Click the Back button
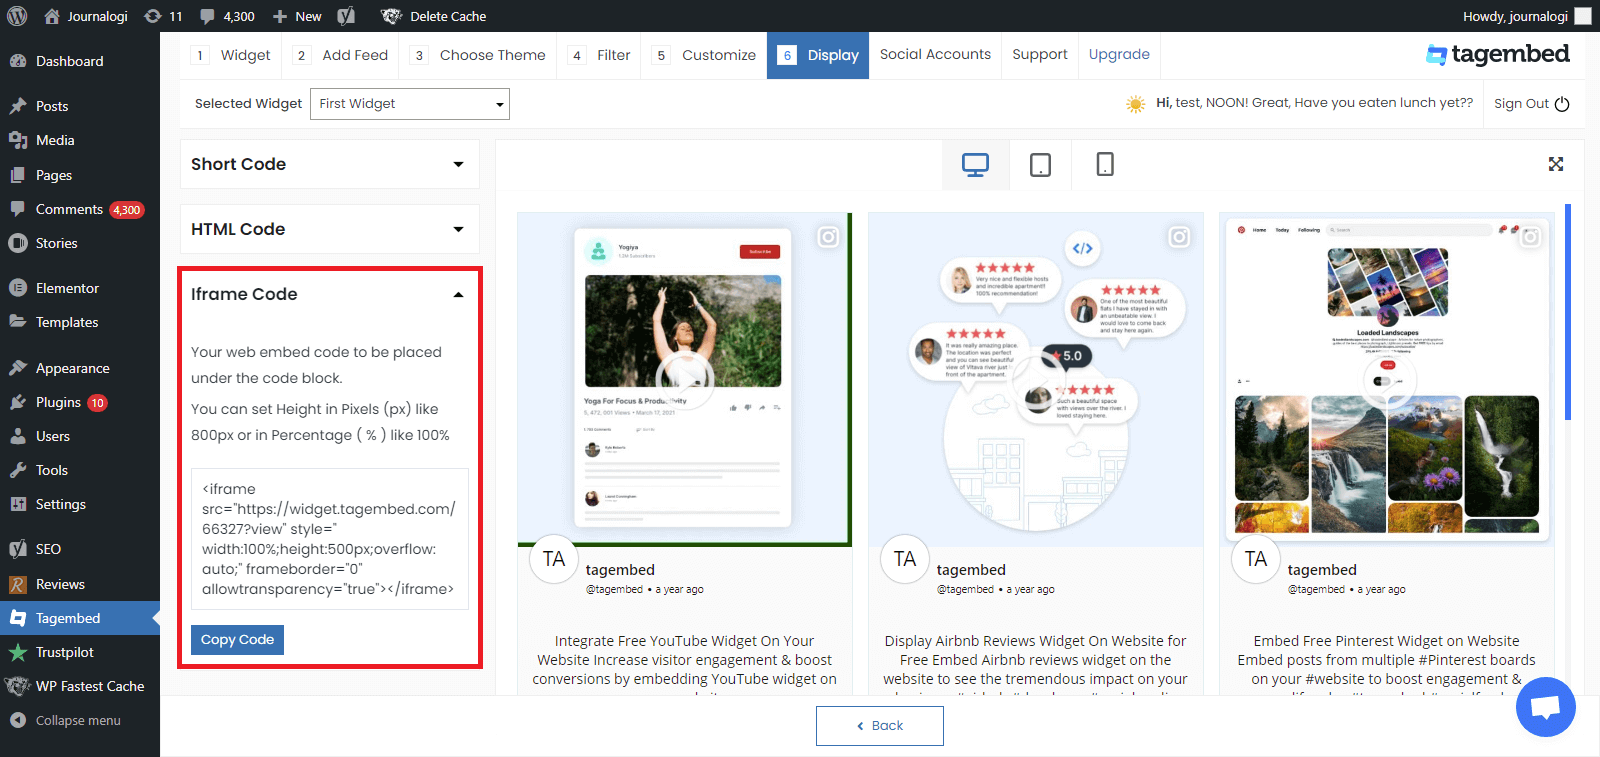 880,726
